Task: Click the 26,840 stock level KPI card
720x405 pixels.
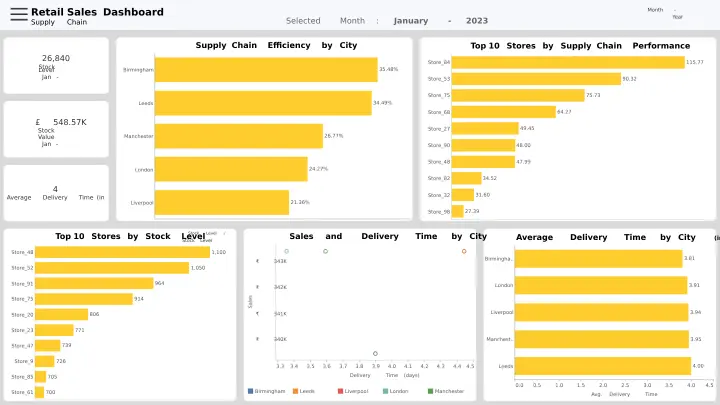Action: point(56,66)
